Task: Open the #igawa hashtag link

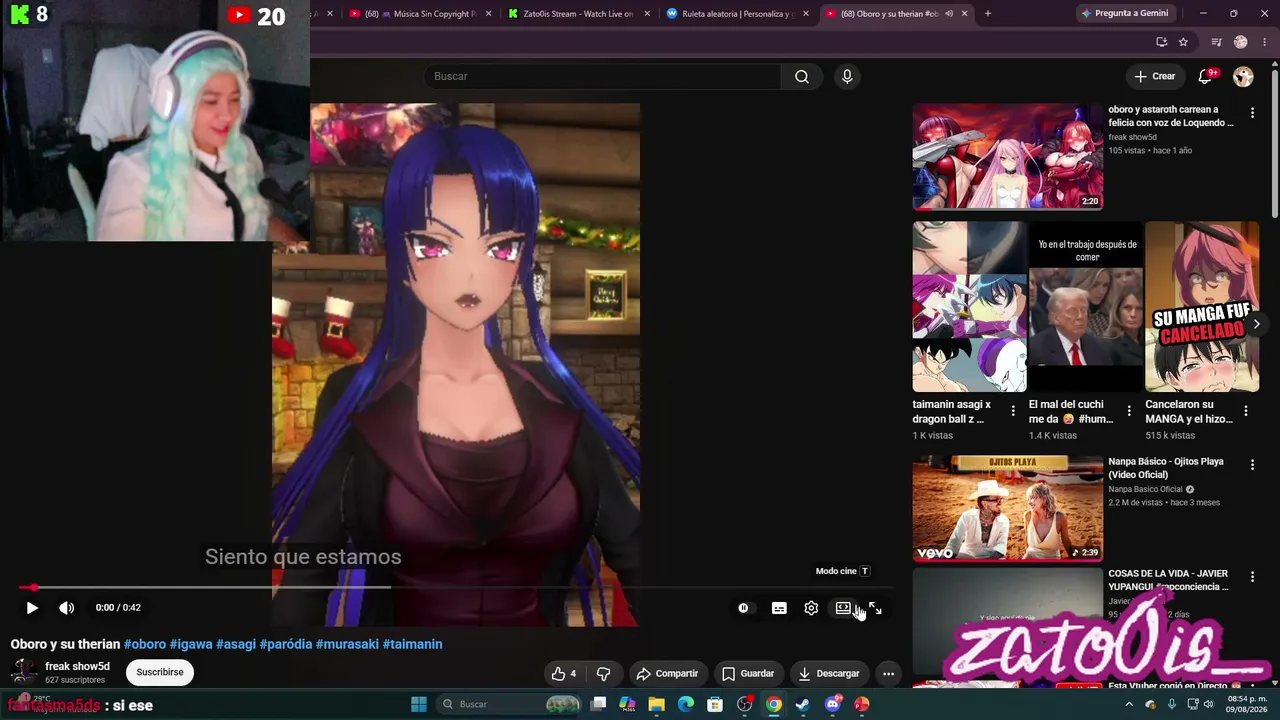Action: pos(191,644)
